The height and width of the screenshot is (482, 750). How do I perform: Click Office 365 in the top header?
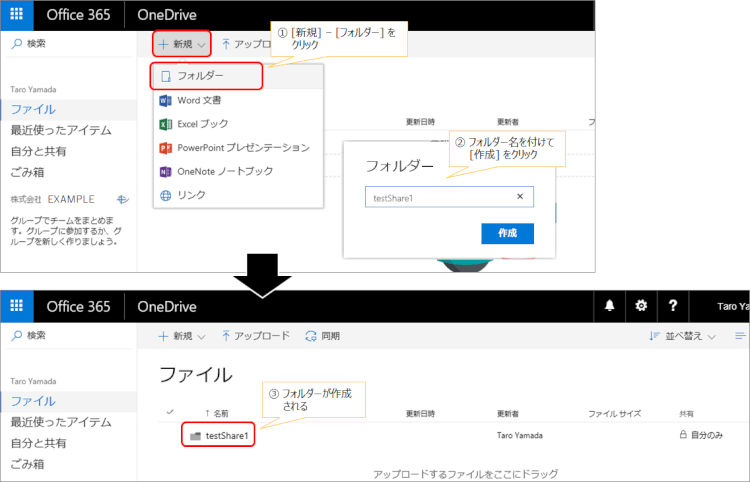[78, 15]
